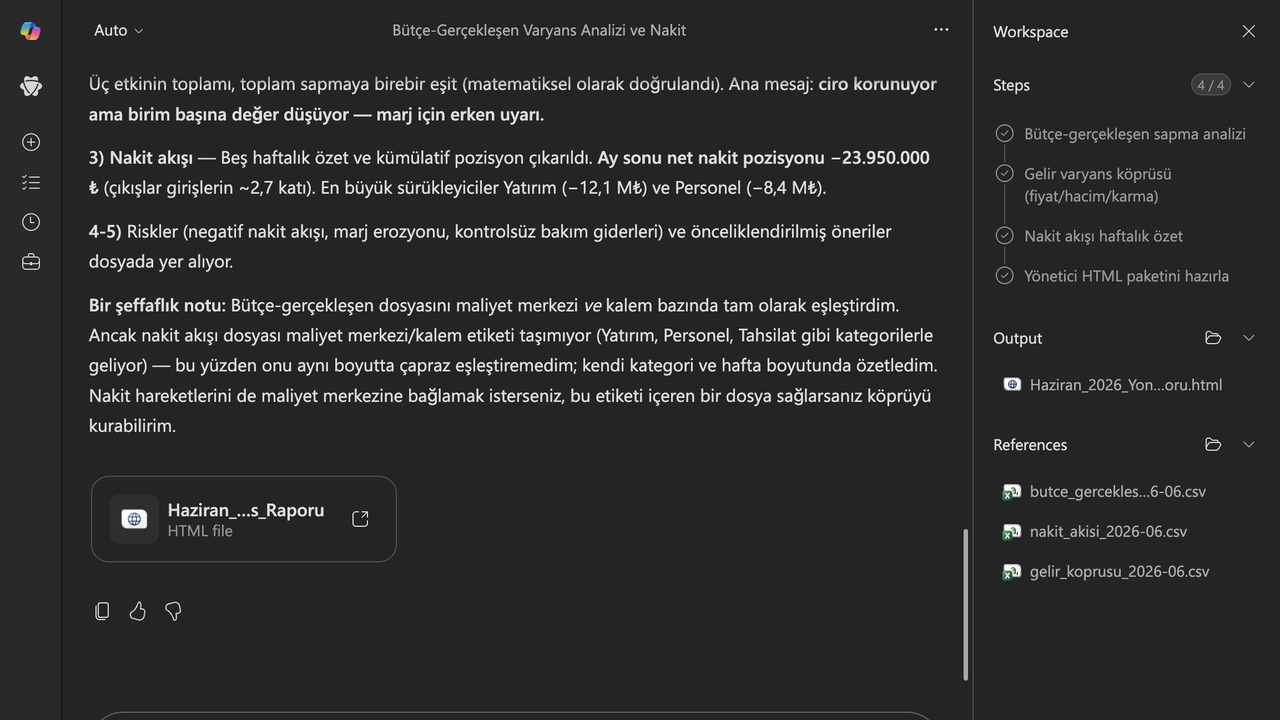
Task: Click the Steps section label
Action: click(x=1011, y=85)
